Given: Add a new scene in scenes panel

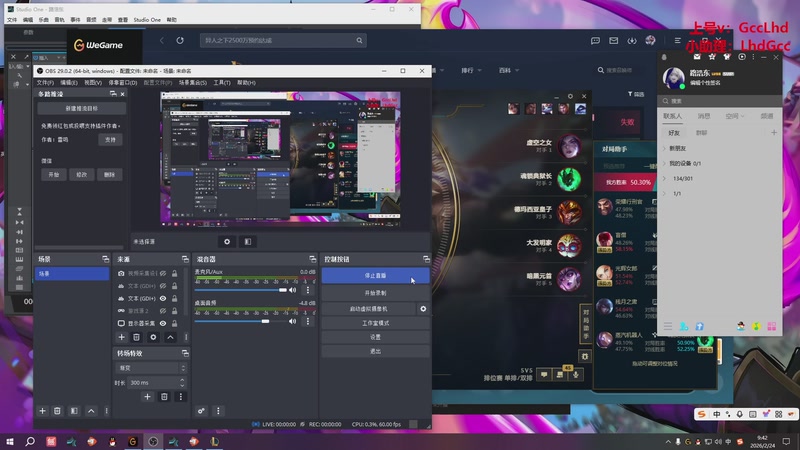Looking at the screenshot, I should point(42,411).
